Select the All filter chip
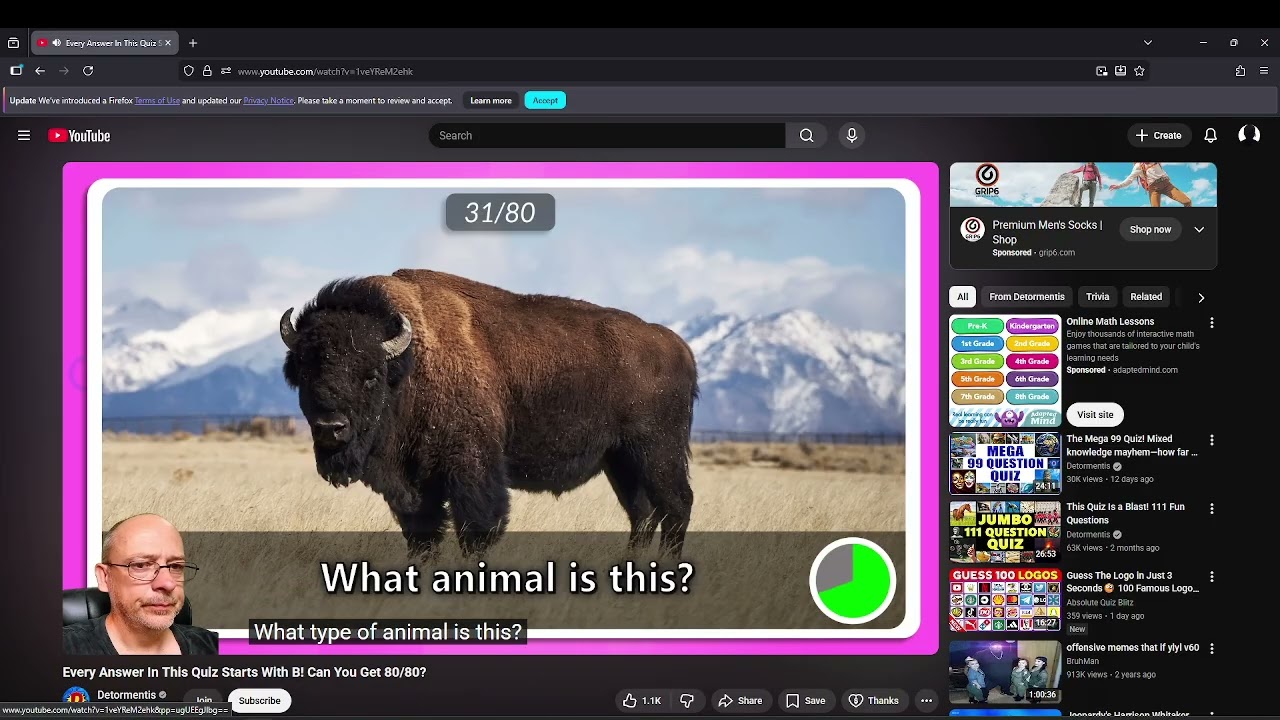The width and height of the screenshot is (1280, 720). pos(963,297)
